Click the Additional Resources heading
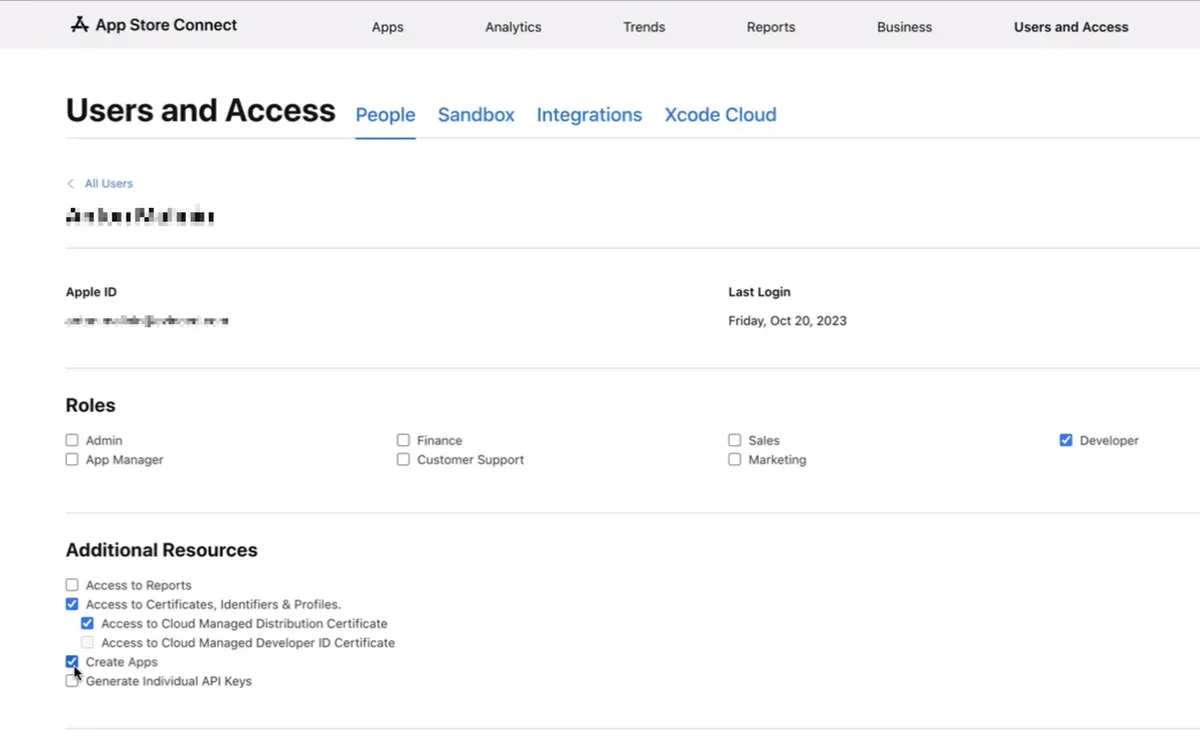The height and width of the screenshot is (736, 1200). click(x=161, y=550)
